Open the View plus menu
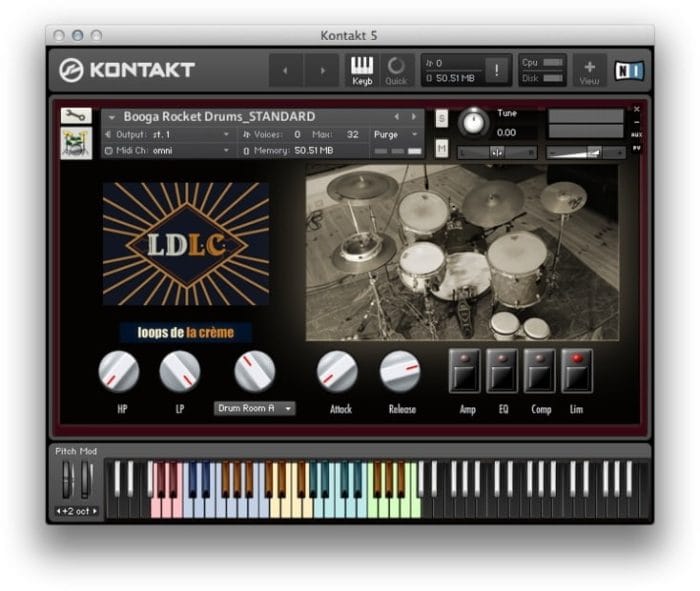This screenshot has height=591, width=700. point(589,71)
